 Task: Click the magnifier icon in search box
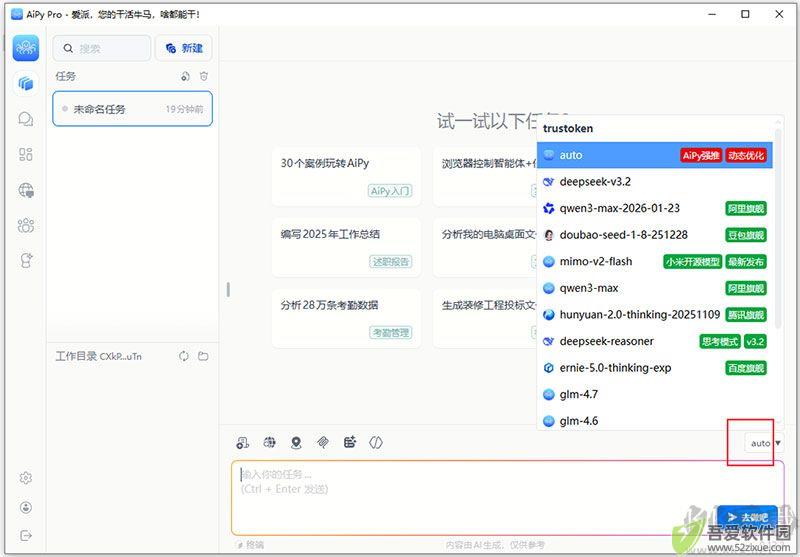[68, 48]
